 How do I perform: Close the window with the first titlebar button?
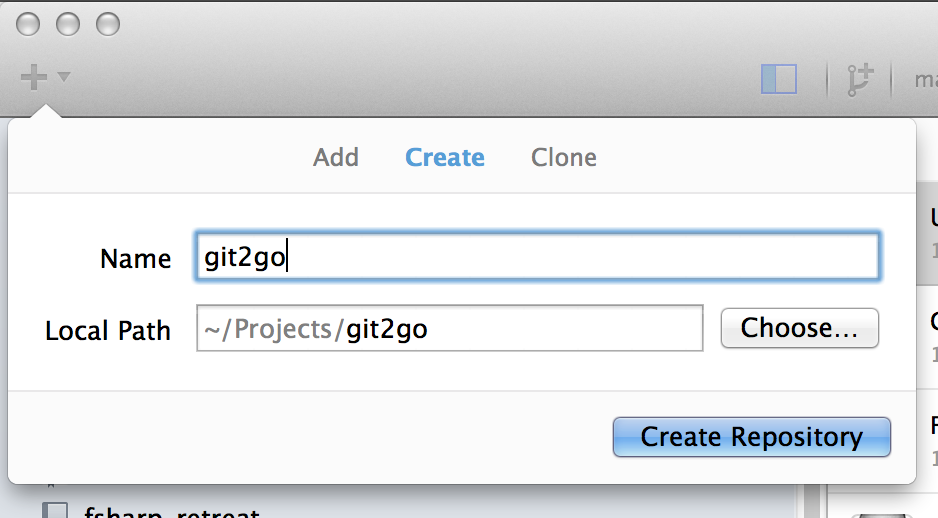point(28,24)
